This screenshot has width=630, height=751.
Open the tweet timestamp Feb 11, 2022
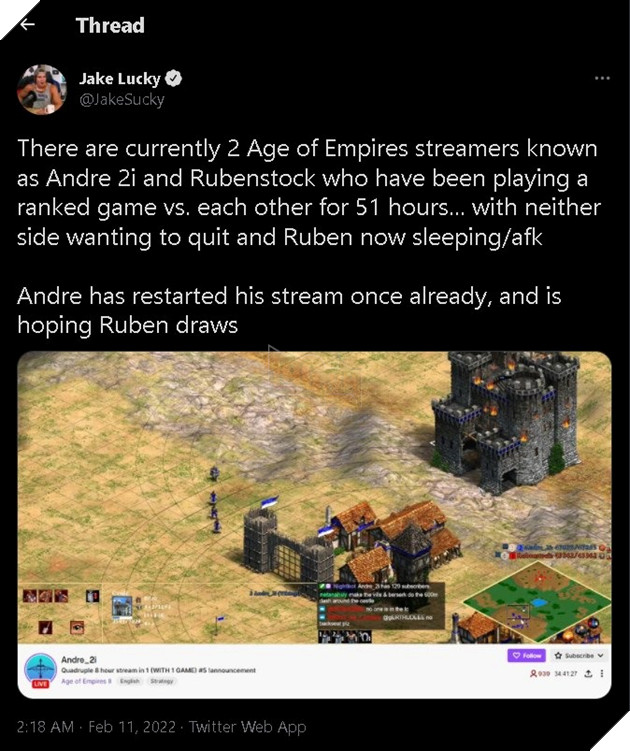pos(96,727)
